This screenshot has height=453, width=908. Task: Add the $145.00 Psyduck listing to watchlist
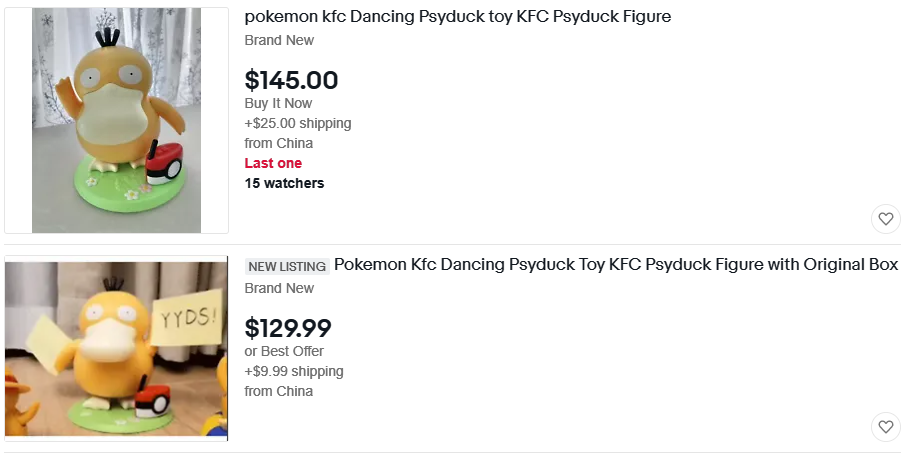click(885, 219)
